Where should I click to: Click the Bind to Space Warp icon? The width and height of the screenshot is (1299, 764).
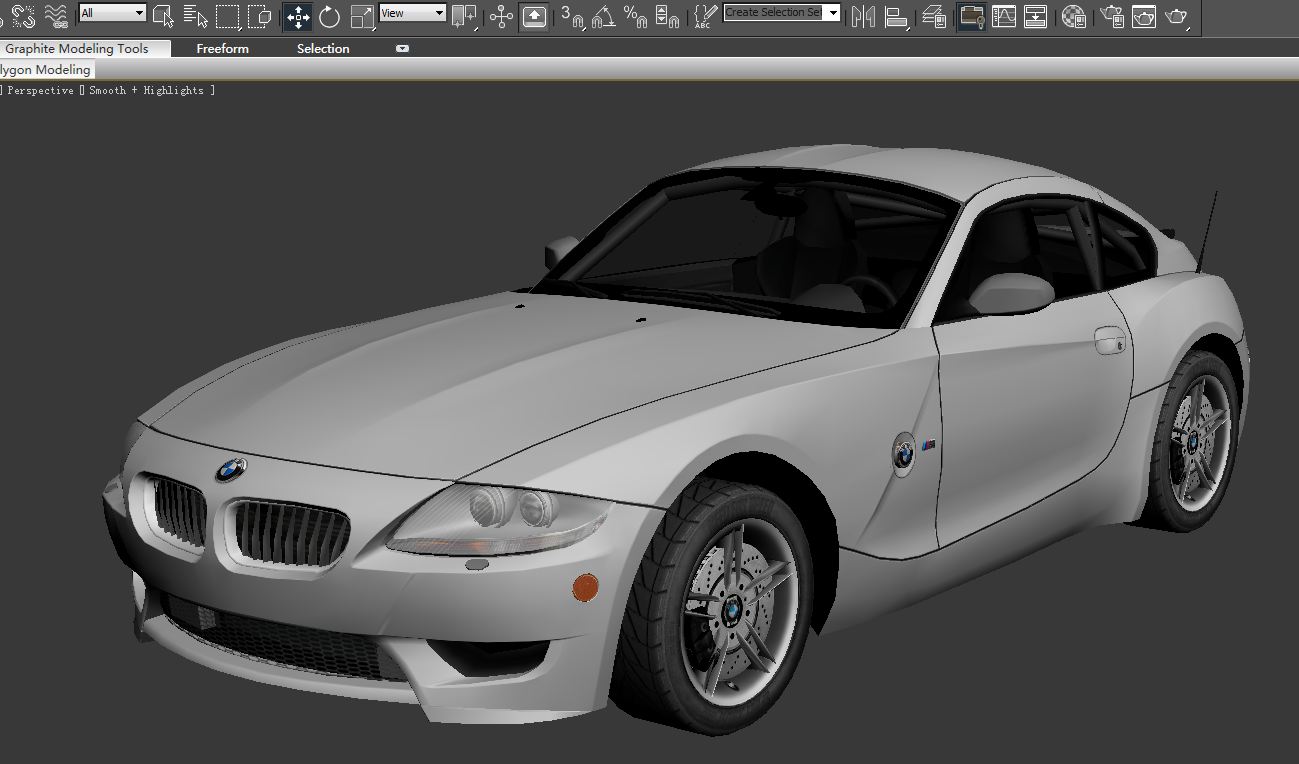coord(57,15)
